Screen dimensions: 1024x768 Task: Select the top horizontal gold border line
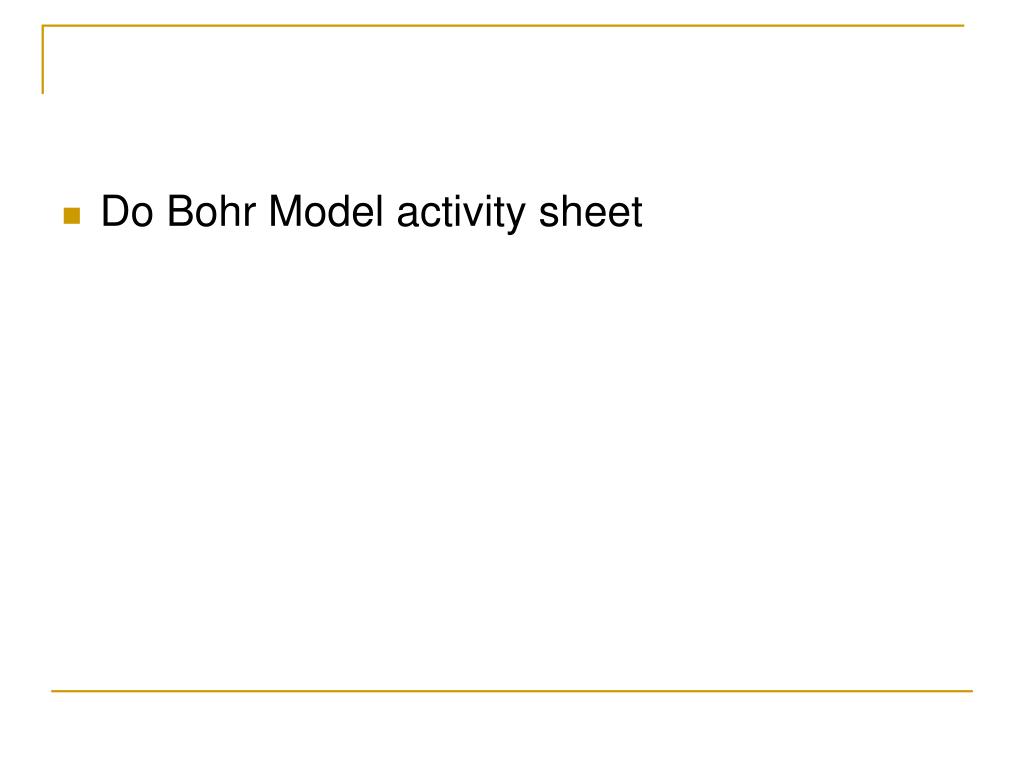click(503, 26)
